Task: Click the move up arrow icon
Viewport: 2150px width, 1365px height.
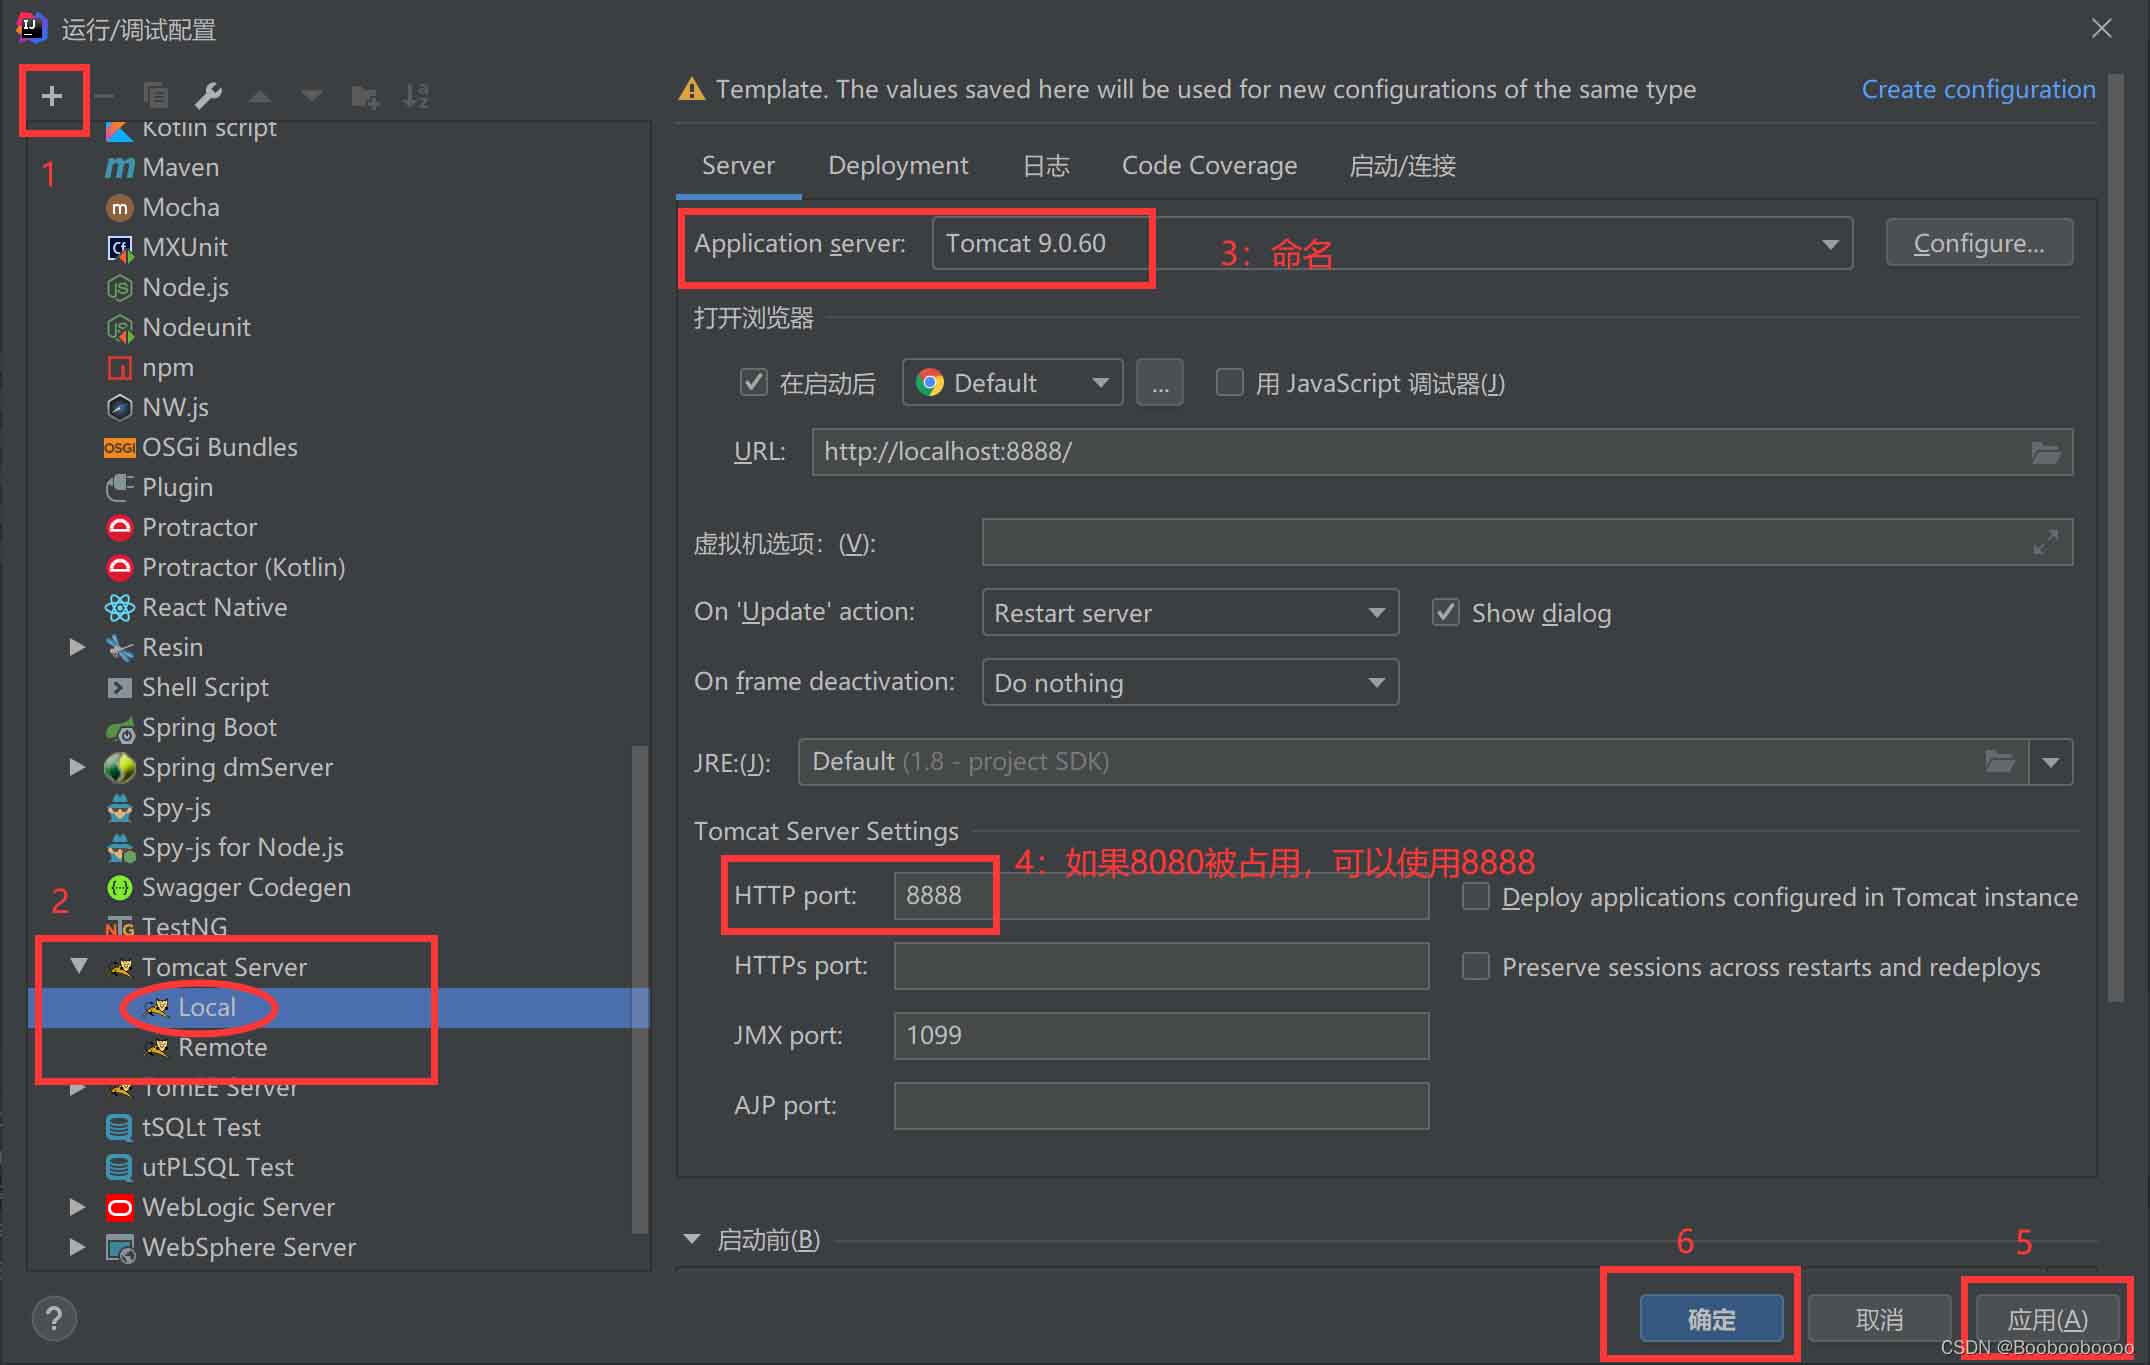Action: click(260, 96)
